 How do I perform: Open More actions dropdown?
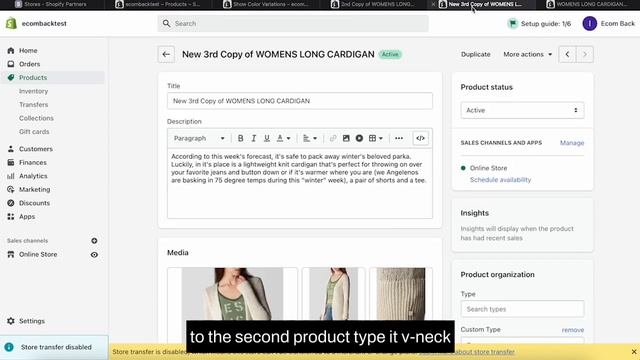click(x=527, y=54)
